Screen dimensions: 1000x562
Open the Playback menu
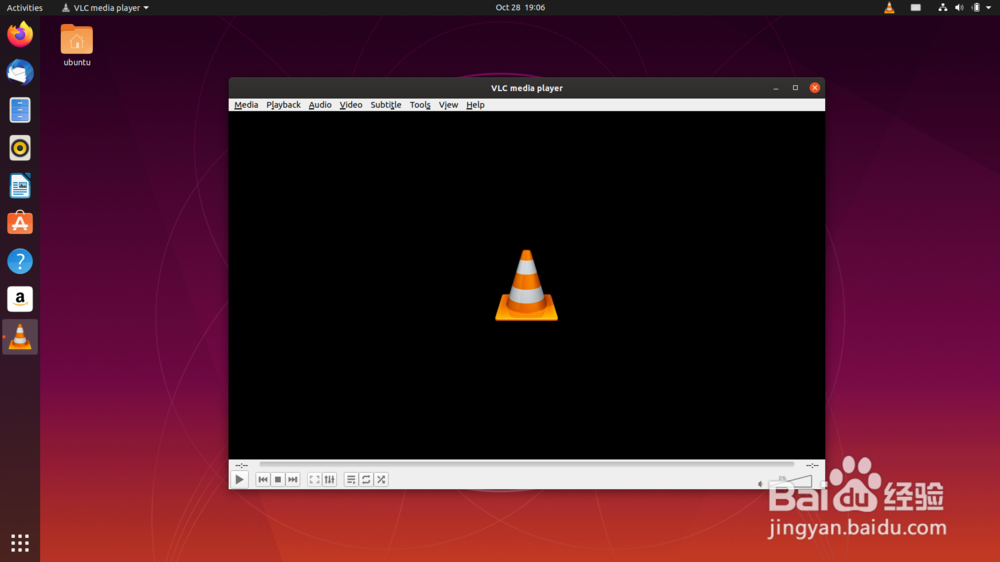coord(283,105)
